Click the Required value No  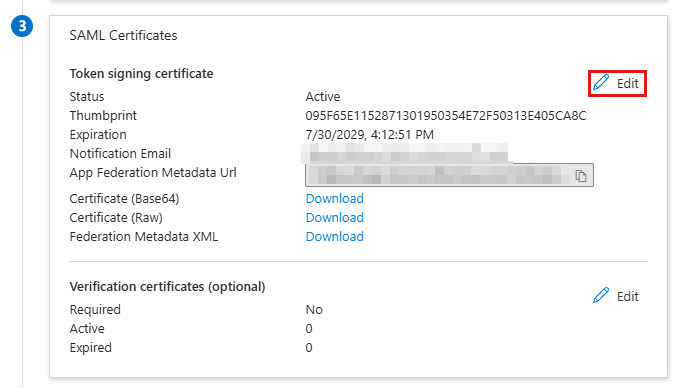pos(314,309)
